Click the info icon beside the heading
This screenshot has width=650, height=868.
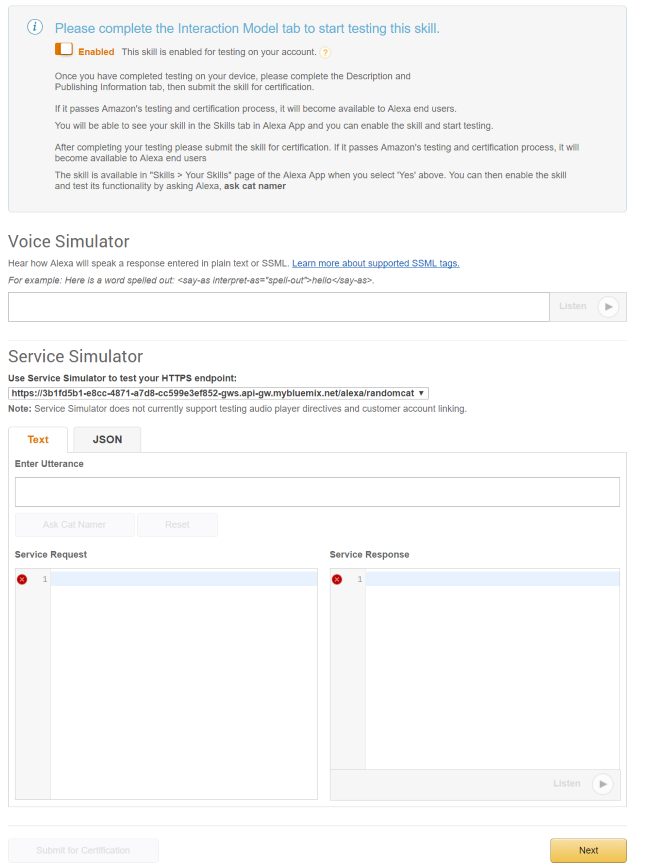pyautogui.click(x=35, y=27)
